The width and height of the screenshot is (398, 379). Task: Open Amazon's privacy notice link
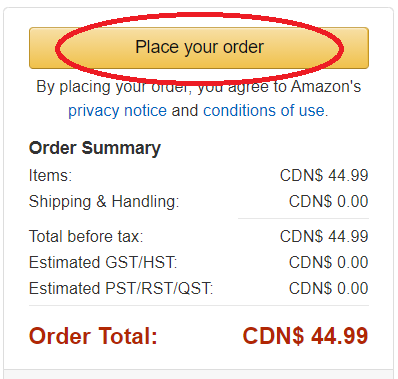tap(117, 111)
